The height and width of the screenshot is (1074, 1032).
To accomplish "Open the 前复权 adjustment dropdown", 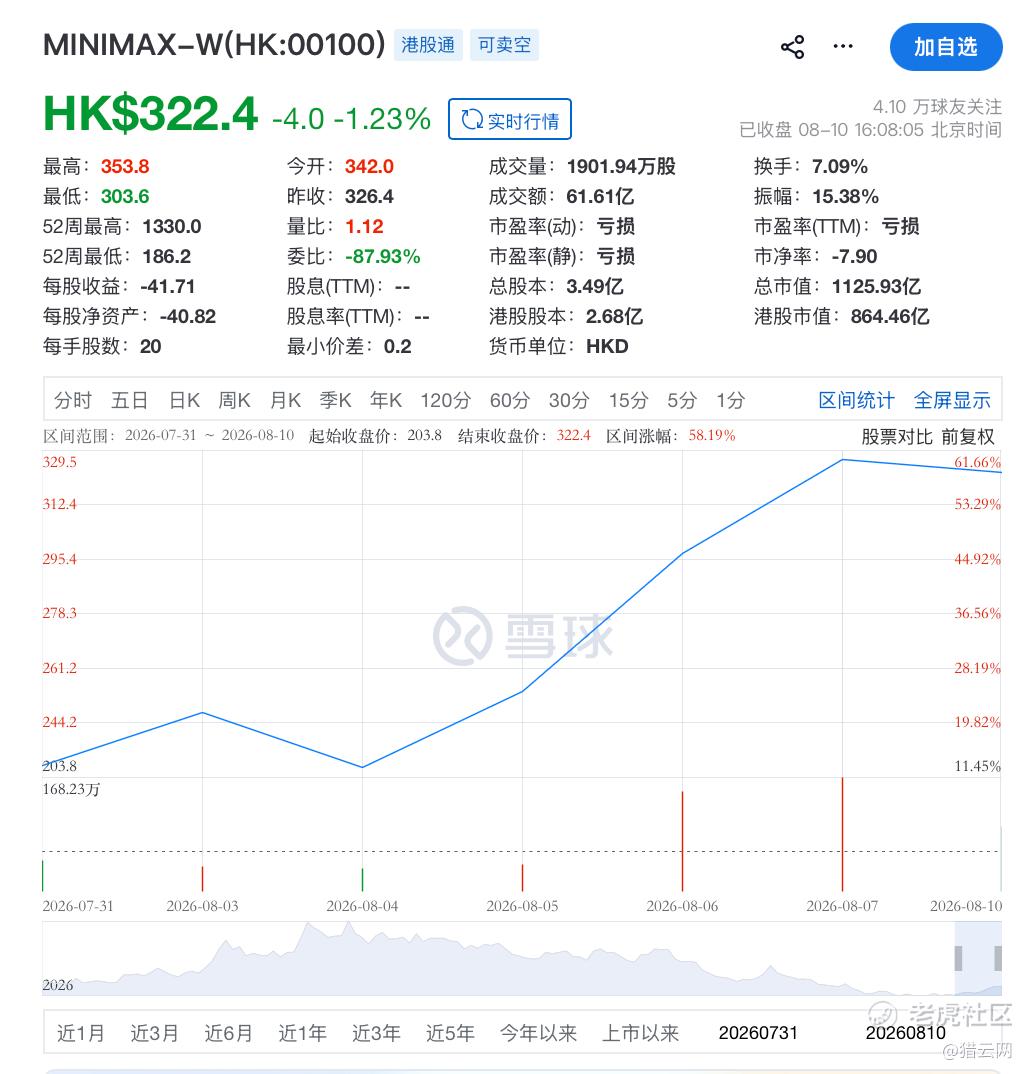I will point(967,436).
